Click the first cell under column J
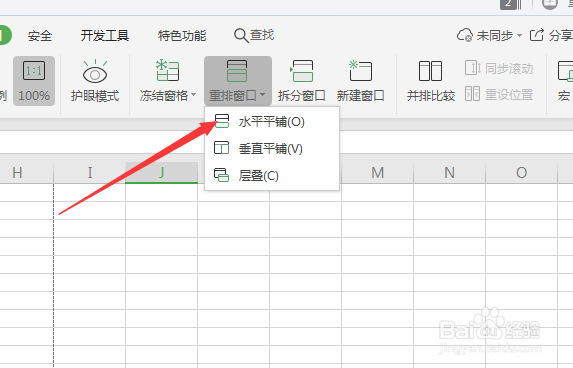 coord(162,193)
